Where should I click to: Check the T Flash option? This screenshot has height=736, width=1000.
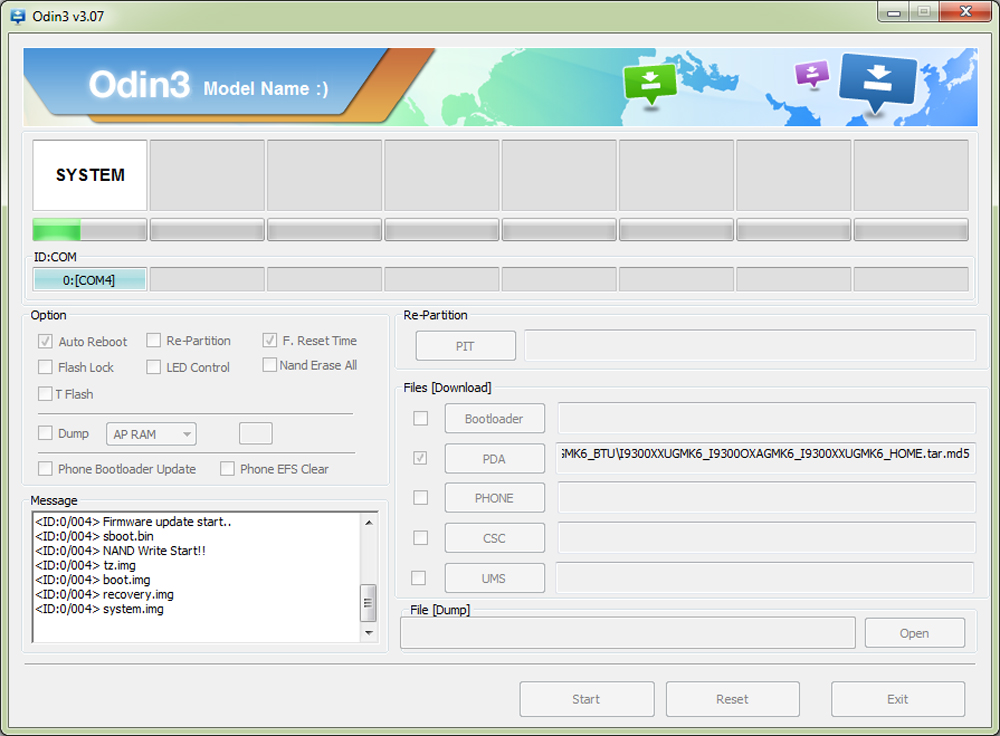click(45, 394)
